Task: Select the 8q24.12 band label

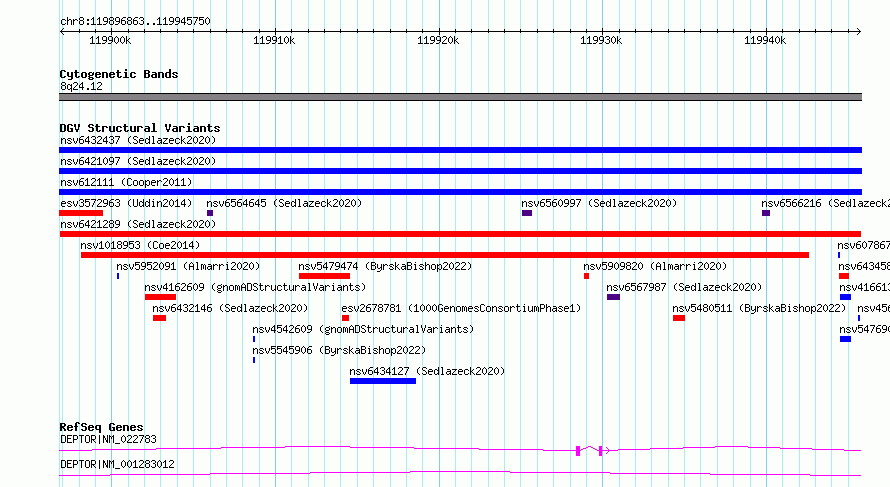Action: pyautogui.click(x=81, y=86)
